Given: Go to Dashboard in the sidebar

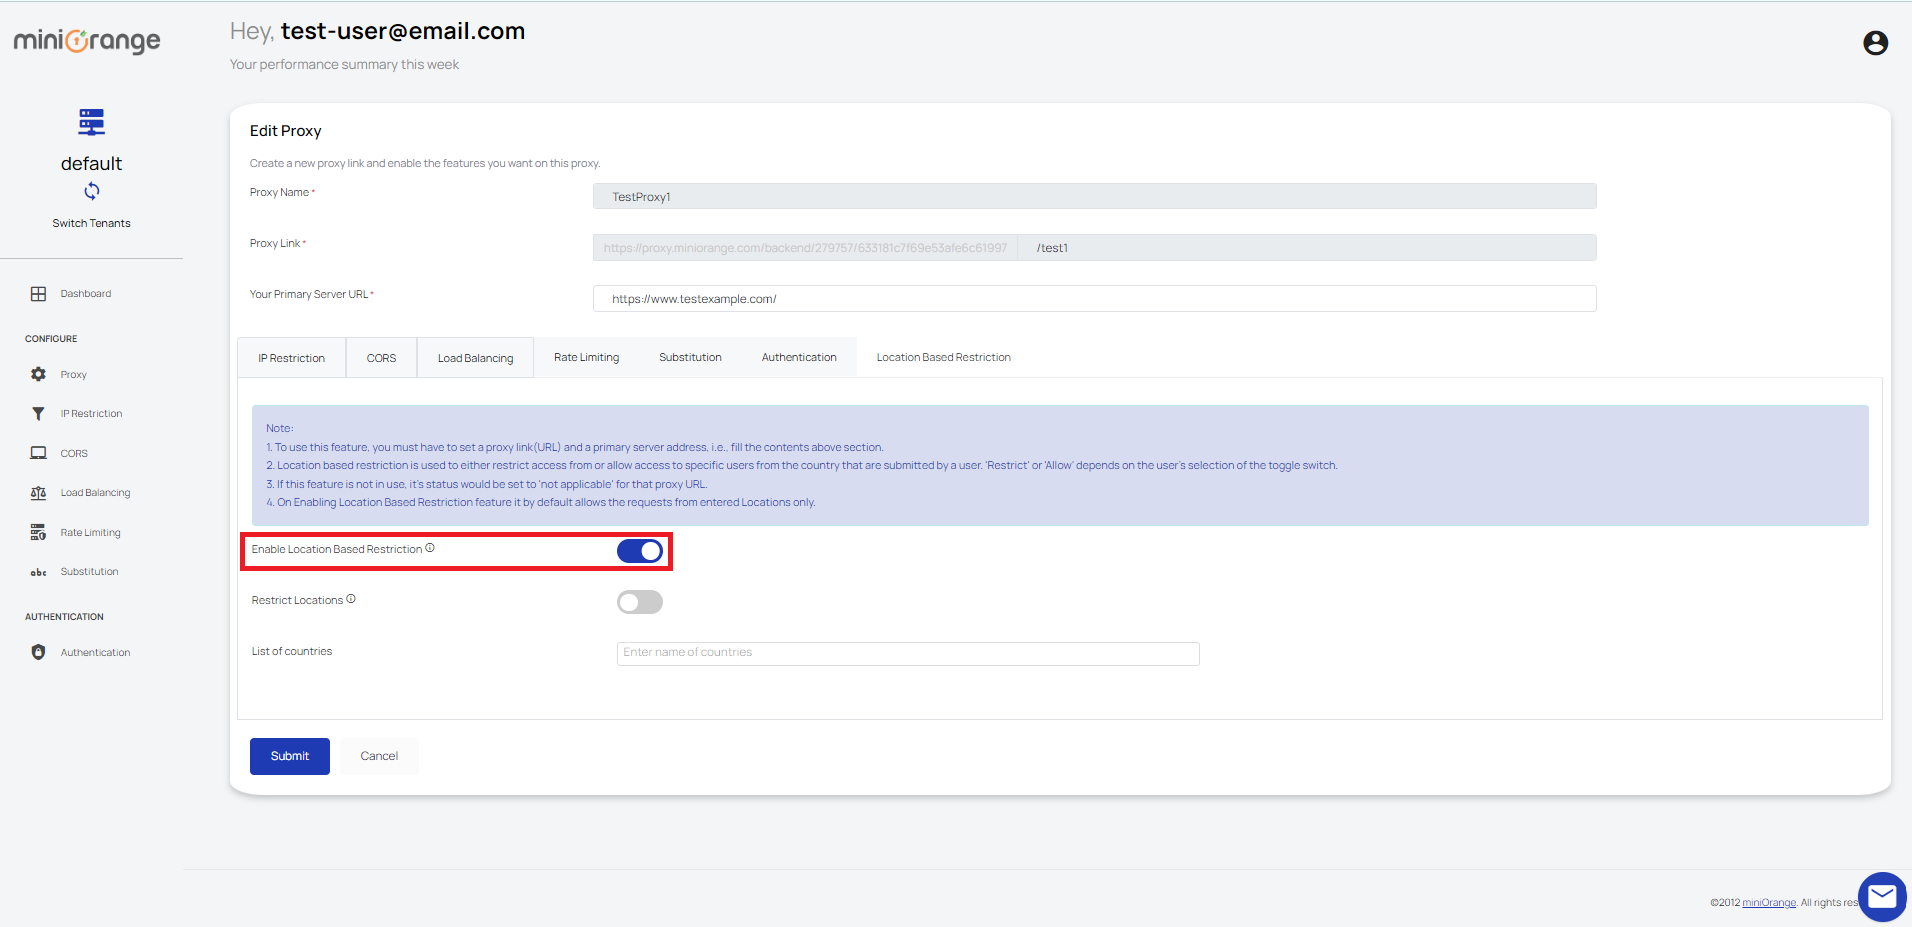Looking at the screenshot, I should pos(85,294).
